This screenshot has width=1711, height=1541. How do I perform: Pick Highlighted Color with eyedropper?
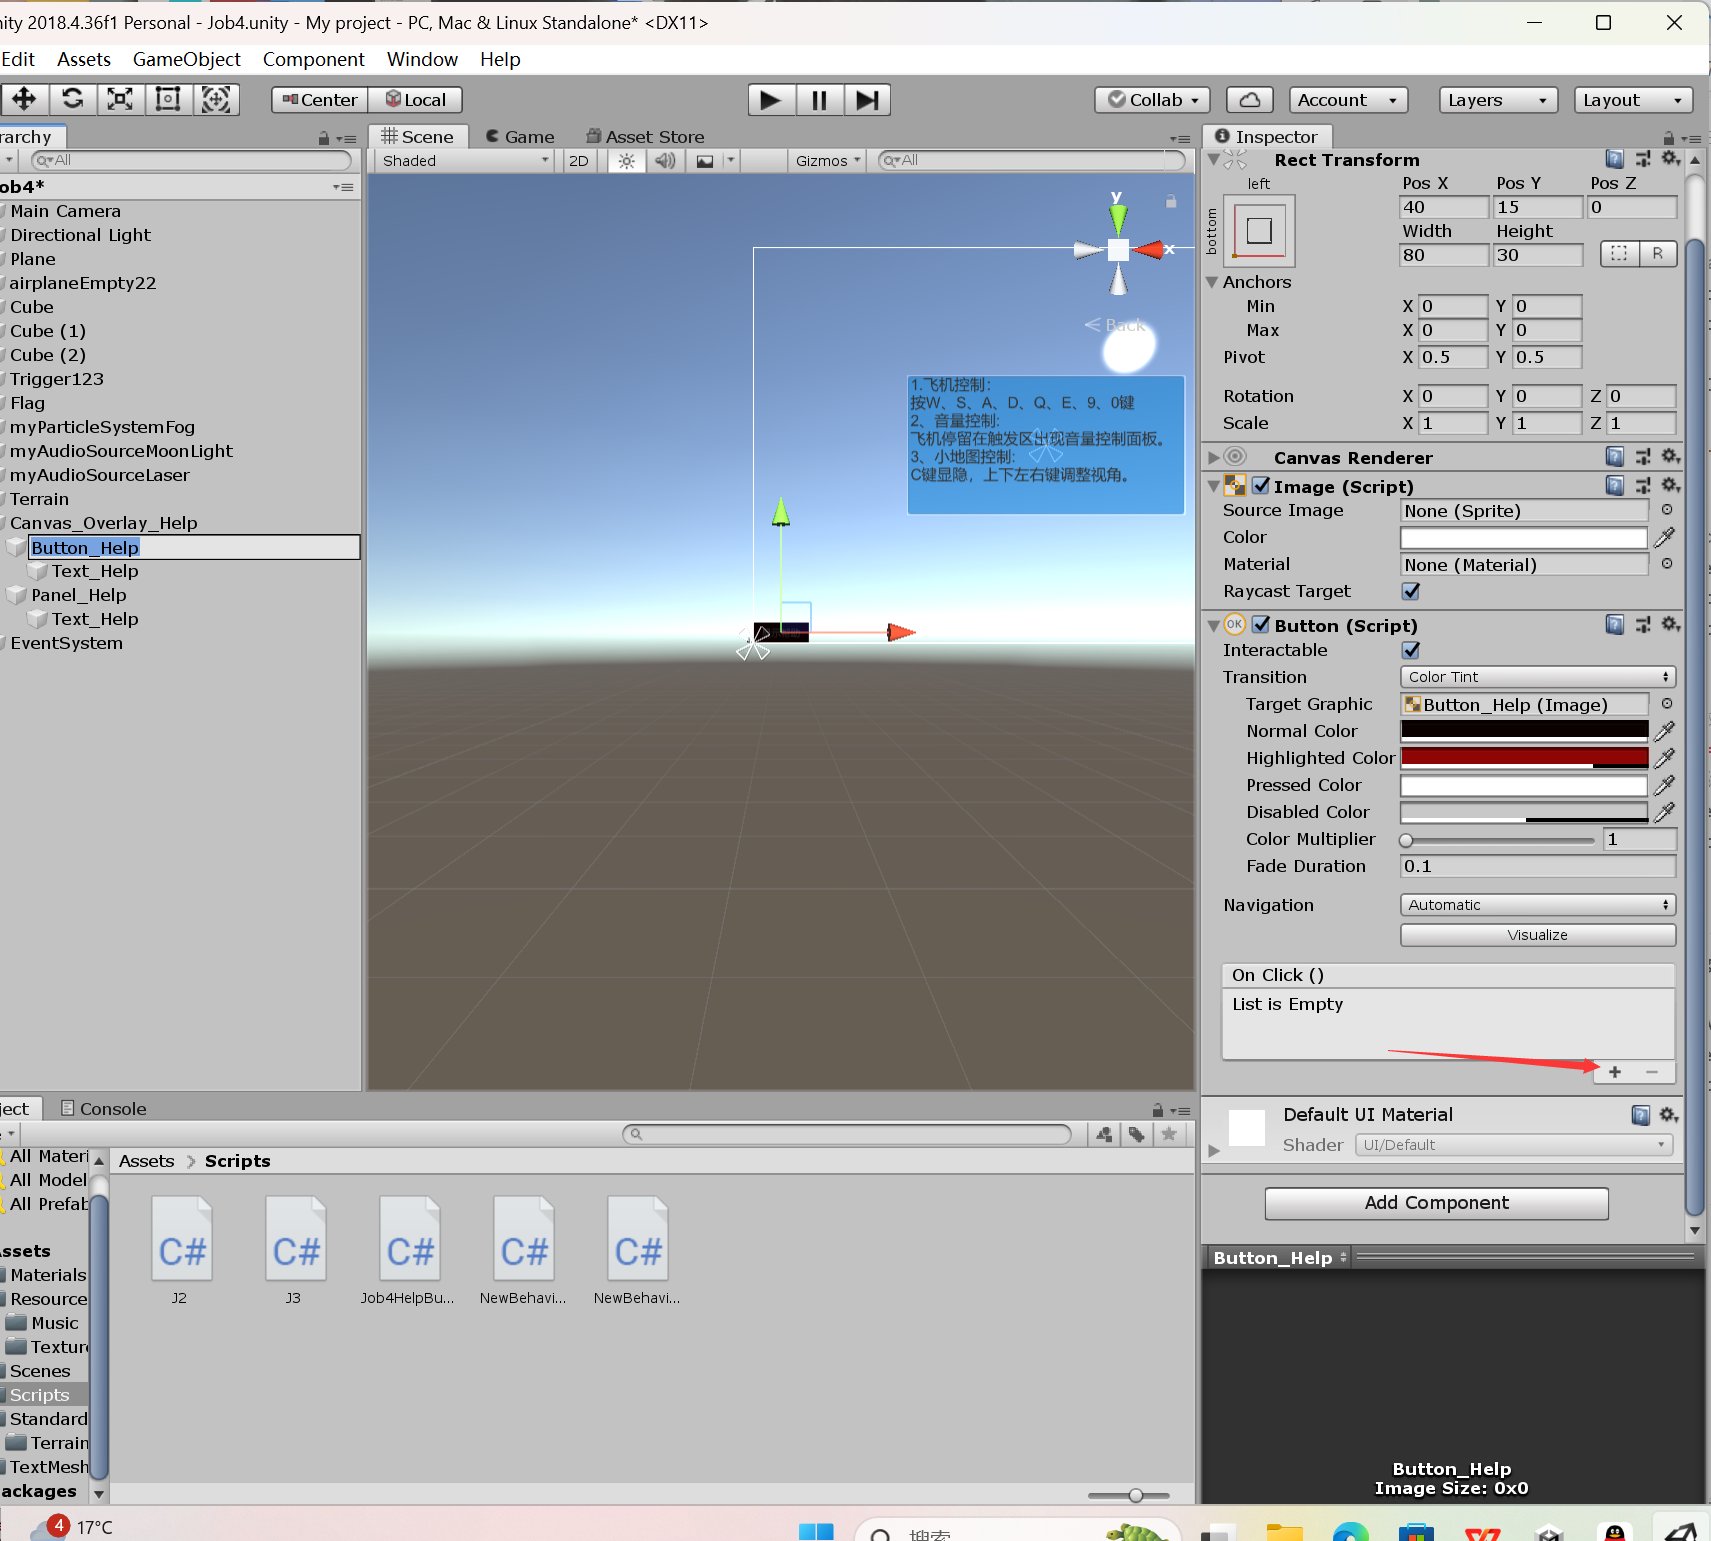1665,759
